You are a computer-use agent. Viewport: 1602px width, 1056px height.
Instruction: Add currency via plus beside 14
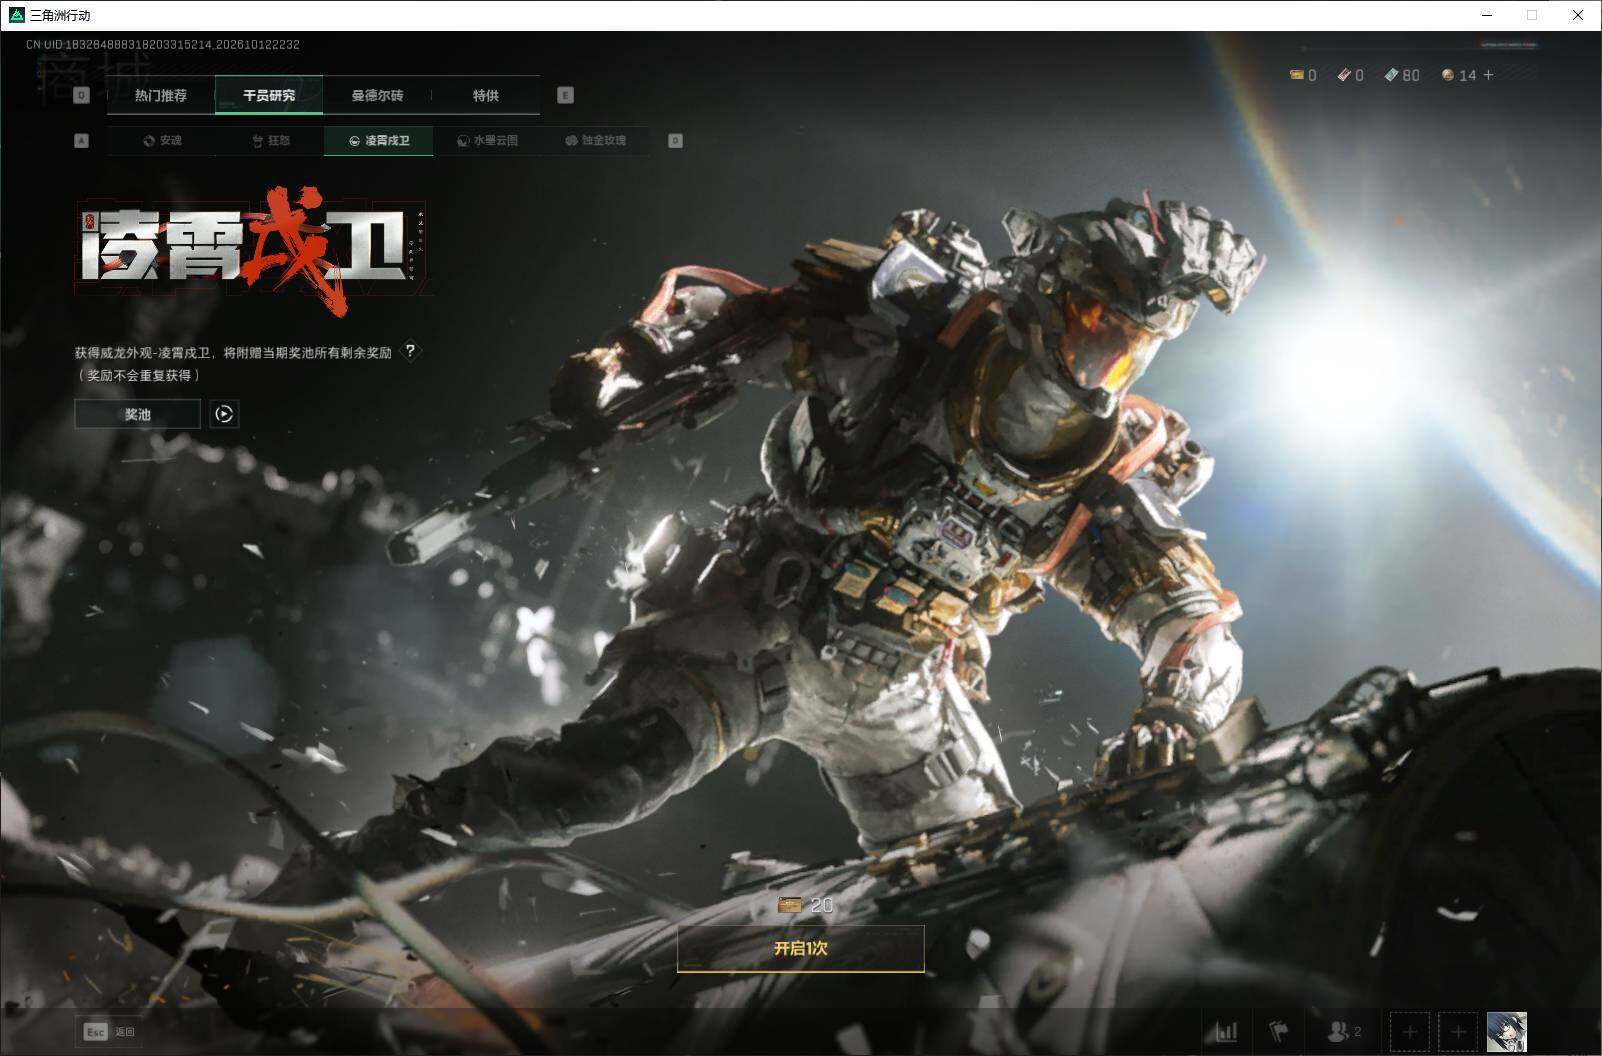tap(1488, 75)
